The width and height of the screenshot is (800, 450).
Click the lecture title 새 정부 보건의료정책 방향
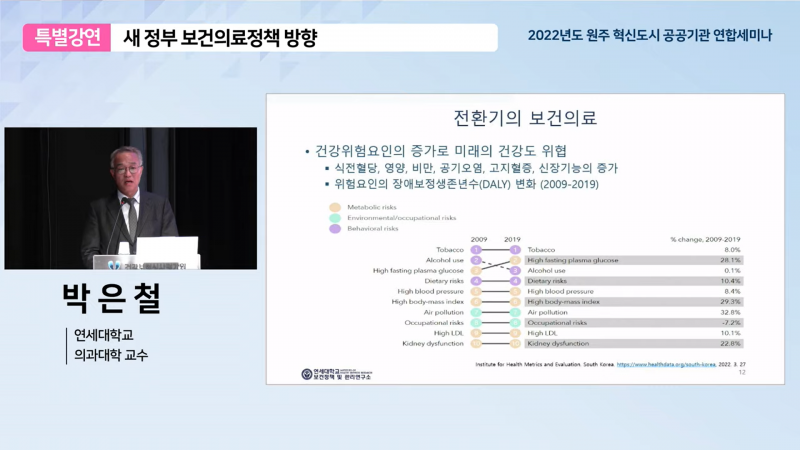219,38
